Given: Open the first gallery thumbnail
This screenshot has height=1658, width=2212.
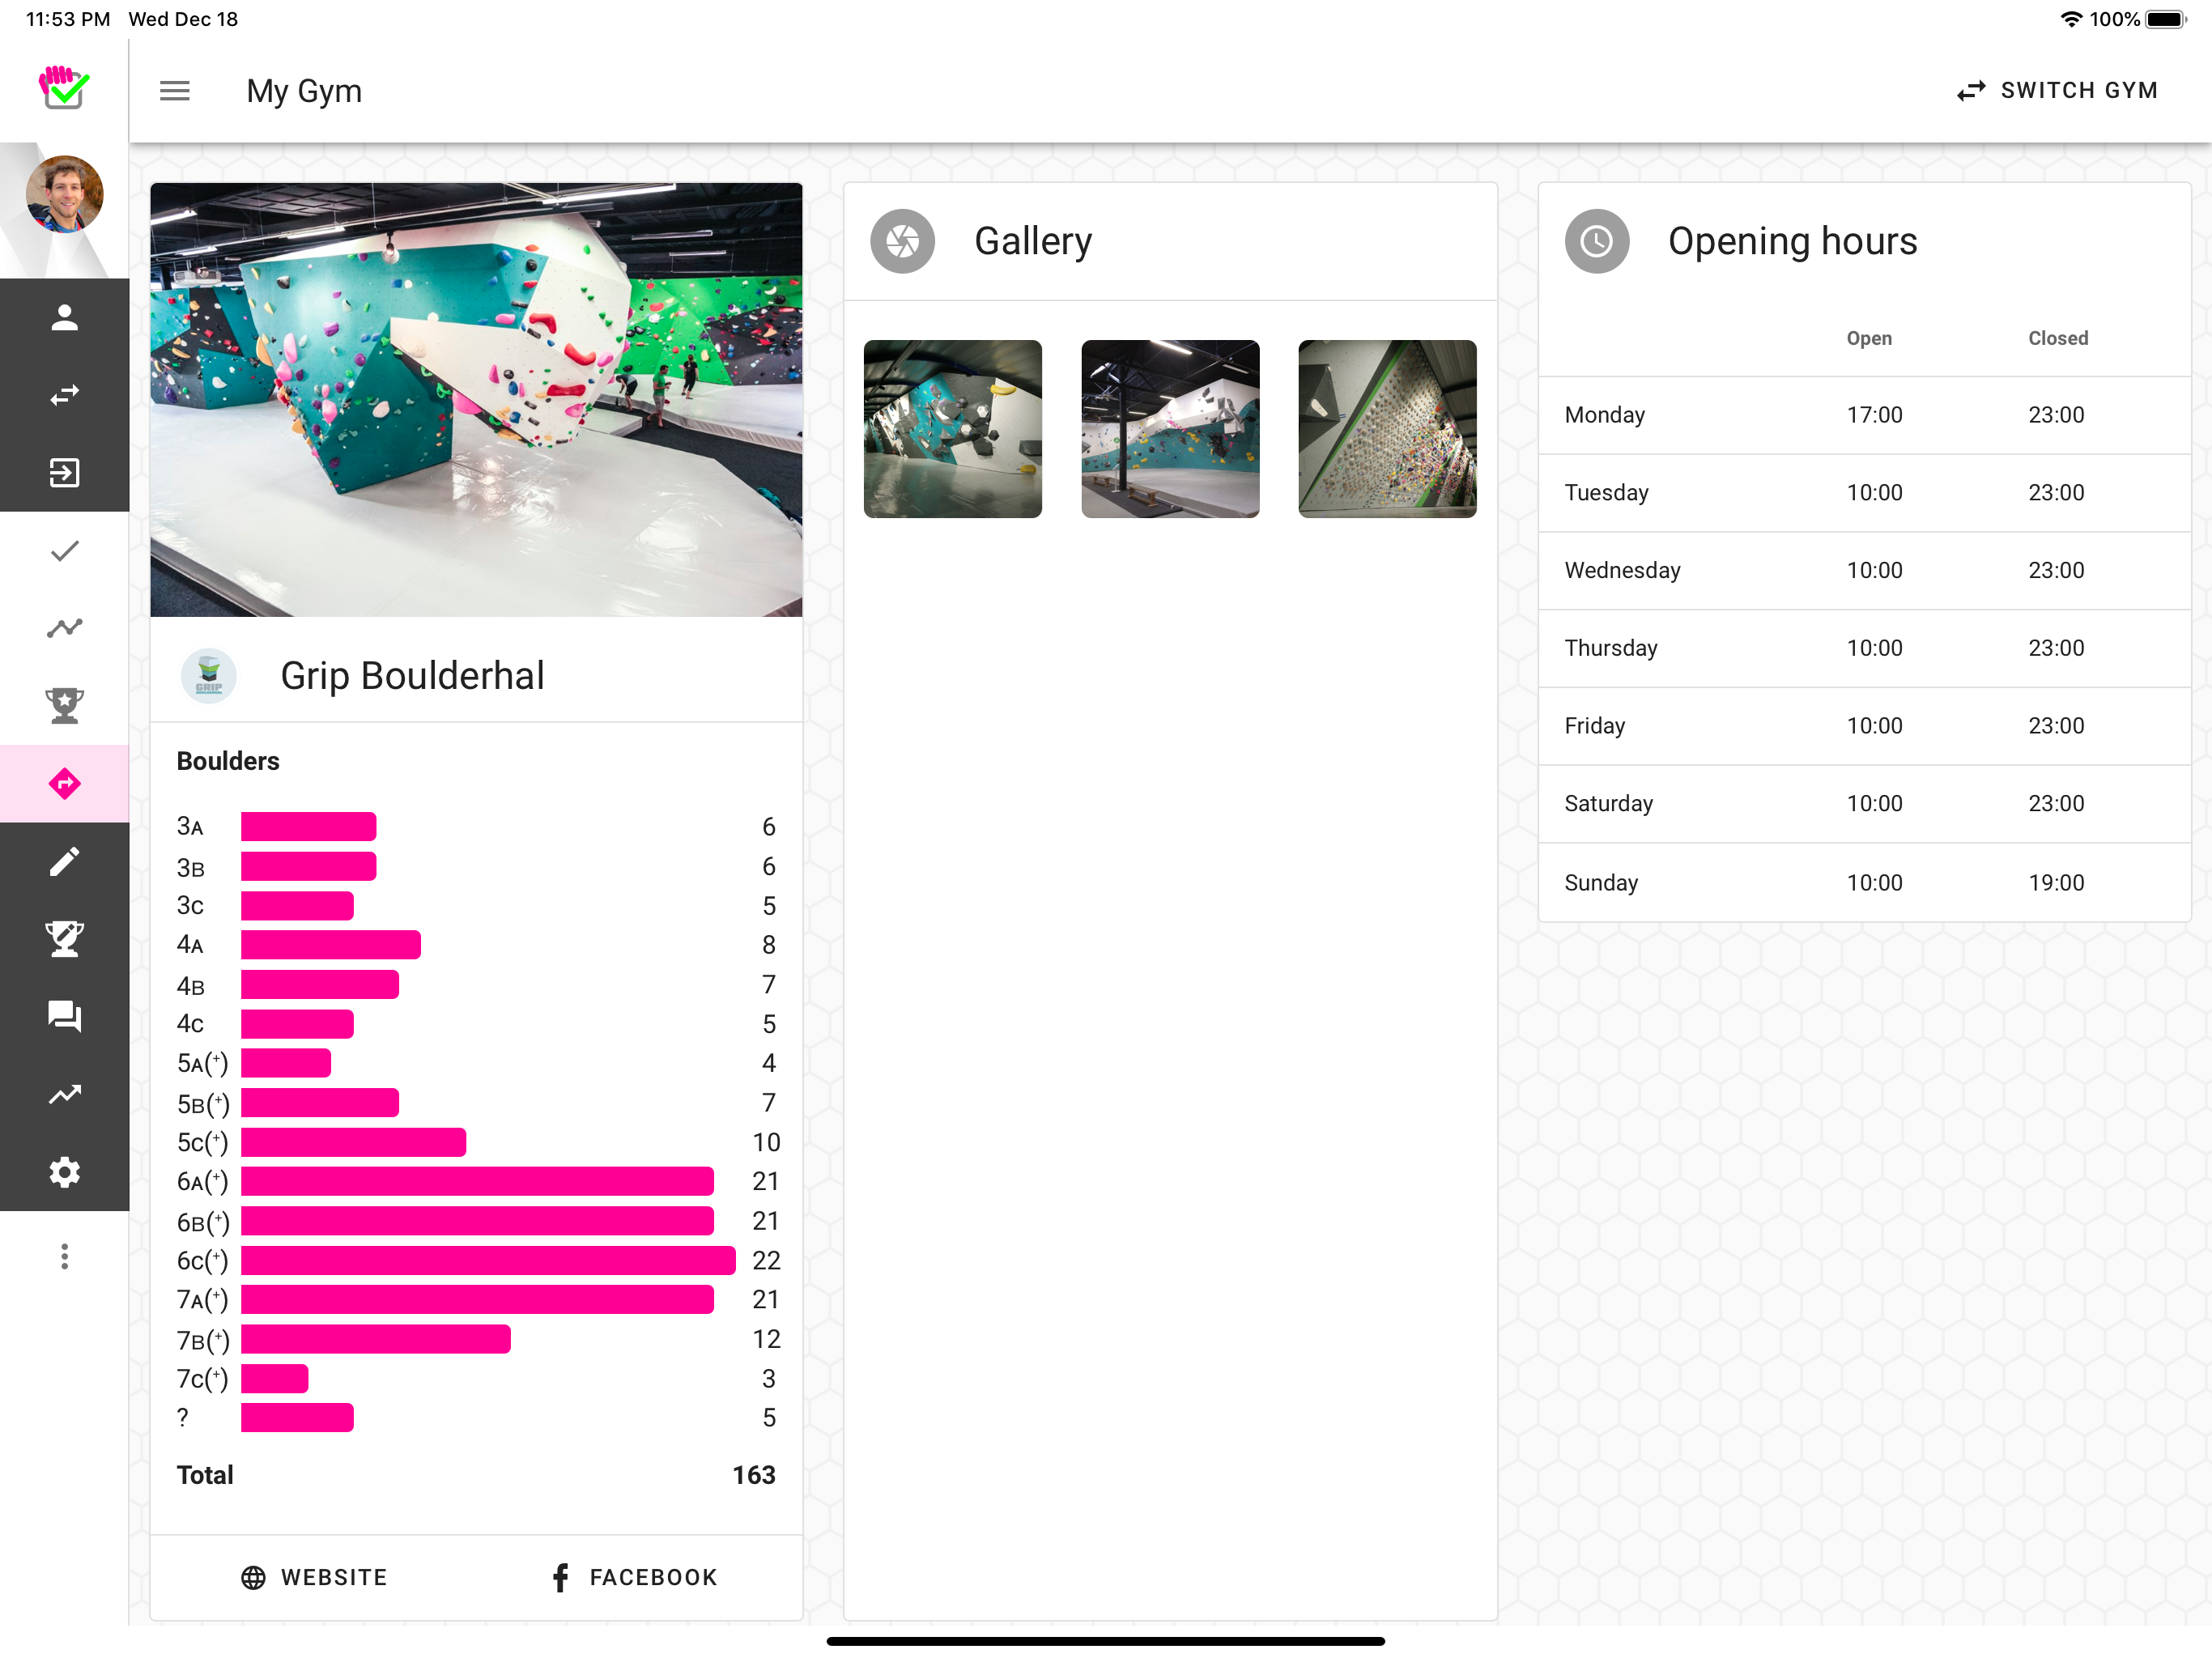Looking at the screenshot, I should pos(952,429).
